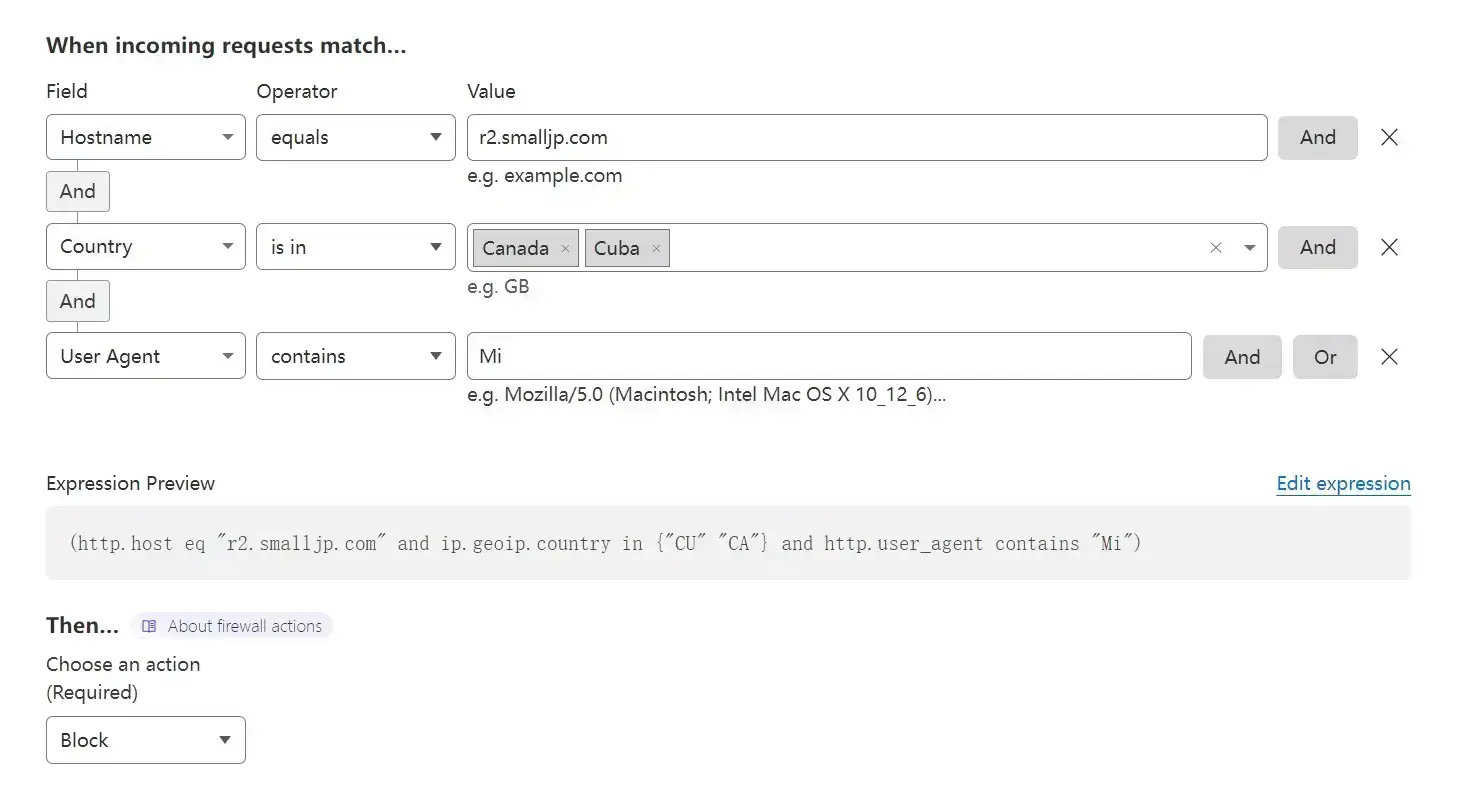Expand the Hostname field dropdown
The width and height of the screenshot is (1467, 805).
pos(146,138)
